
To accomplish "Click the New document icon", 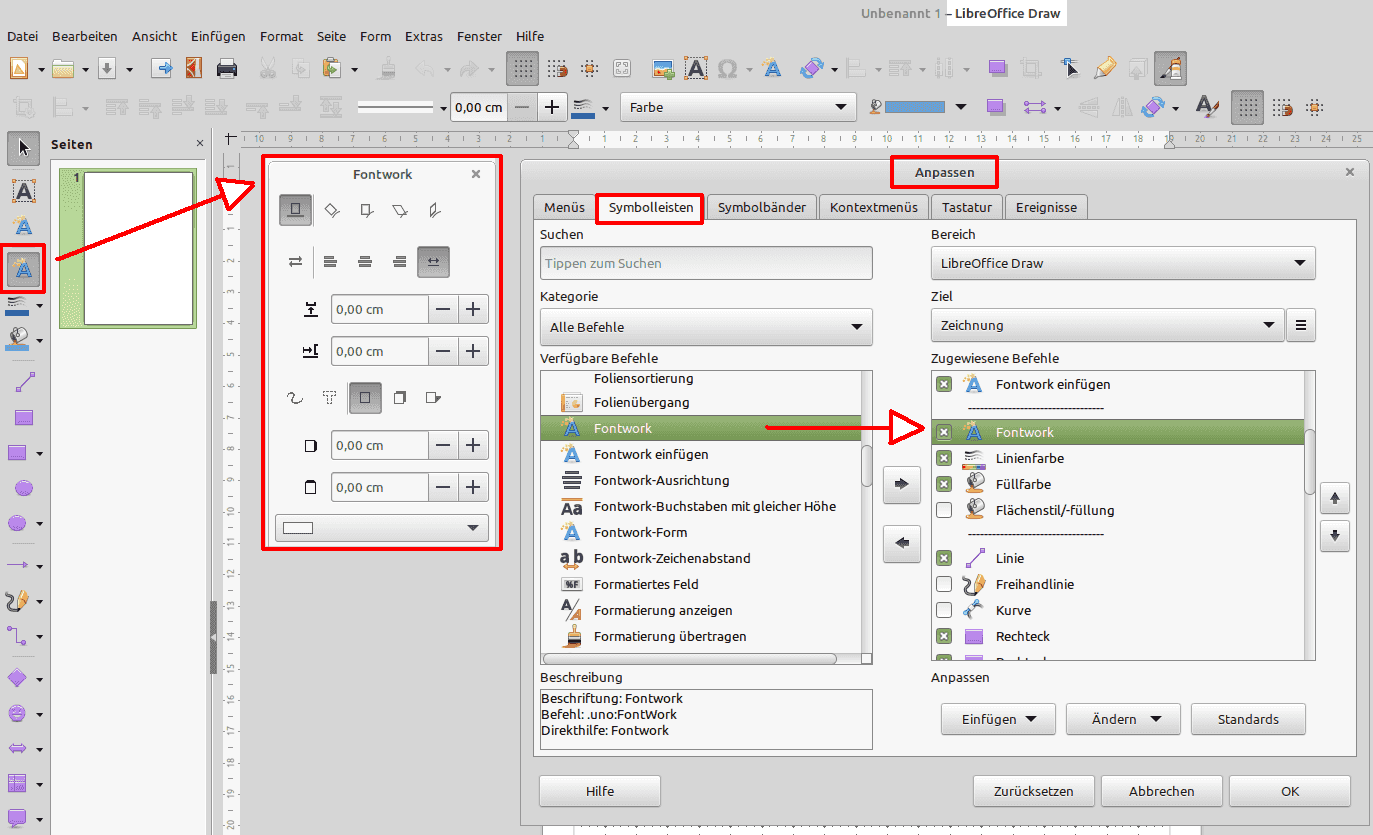I will (x=18, y=68).
